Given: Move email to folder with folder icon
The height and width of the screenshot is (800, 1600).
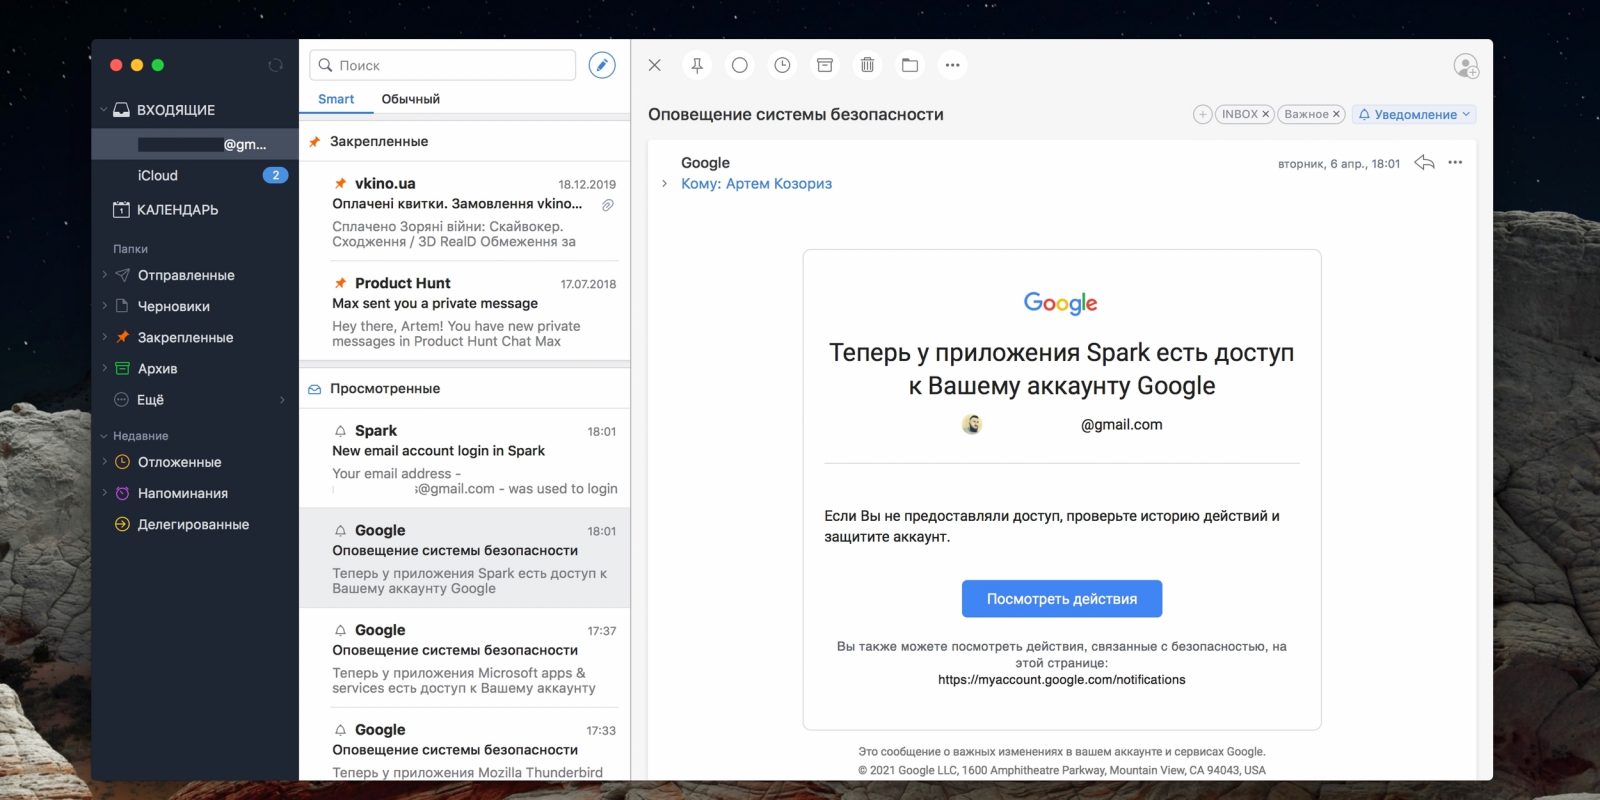Looking at the screenshot, I should pos(910,65).
